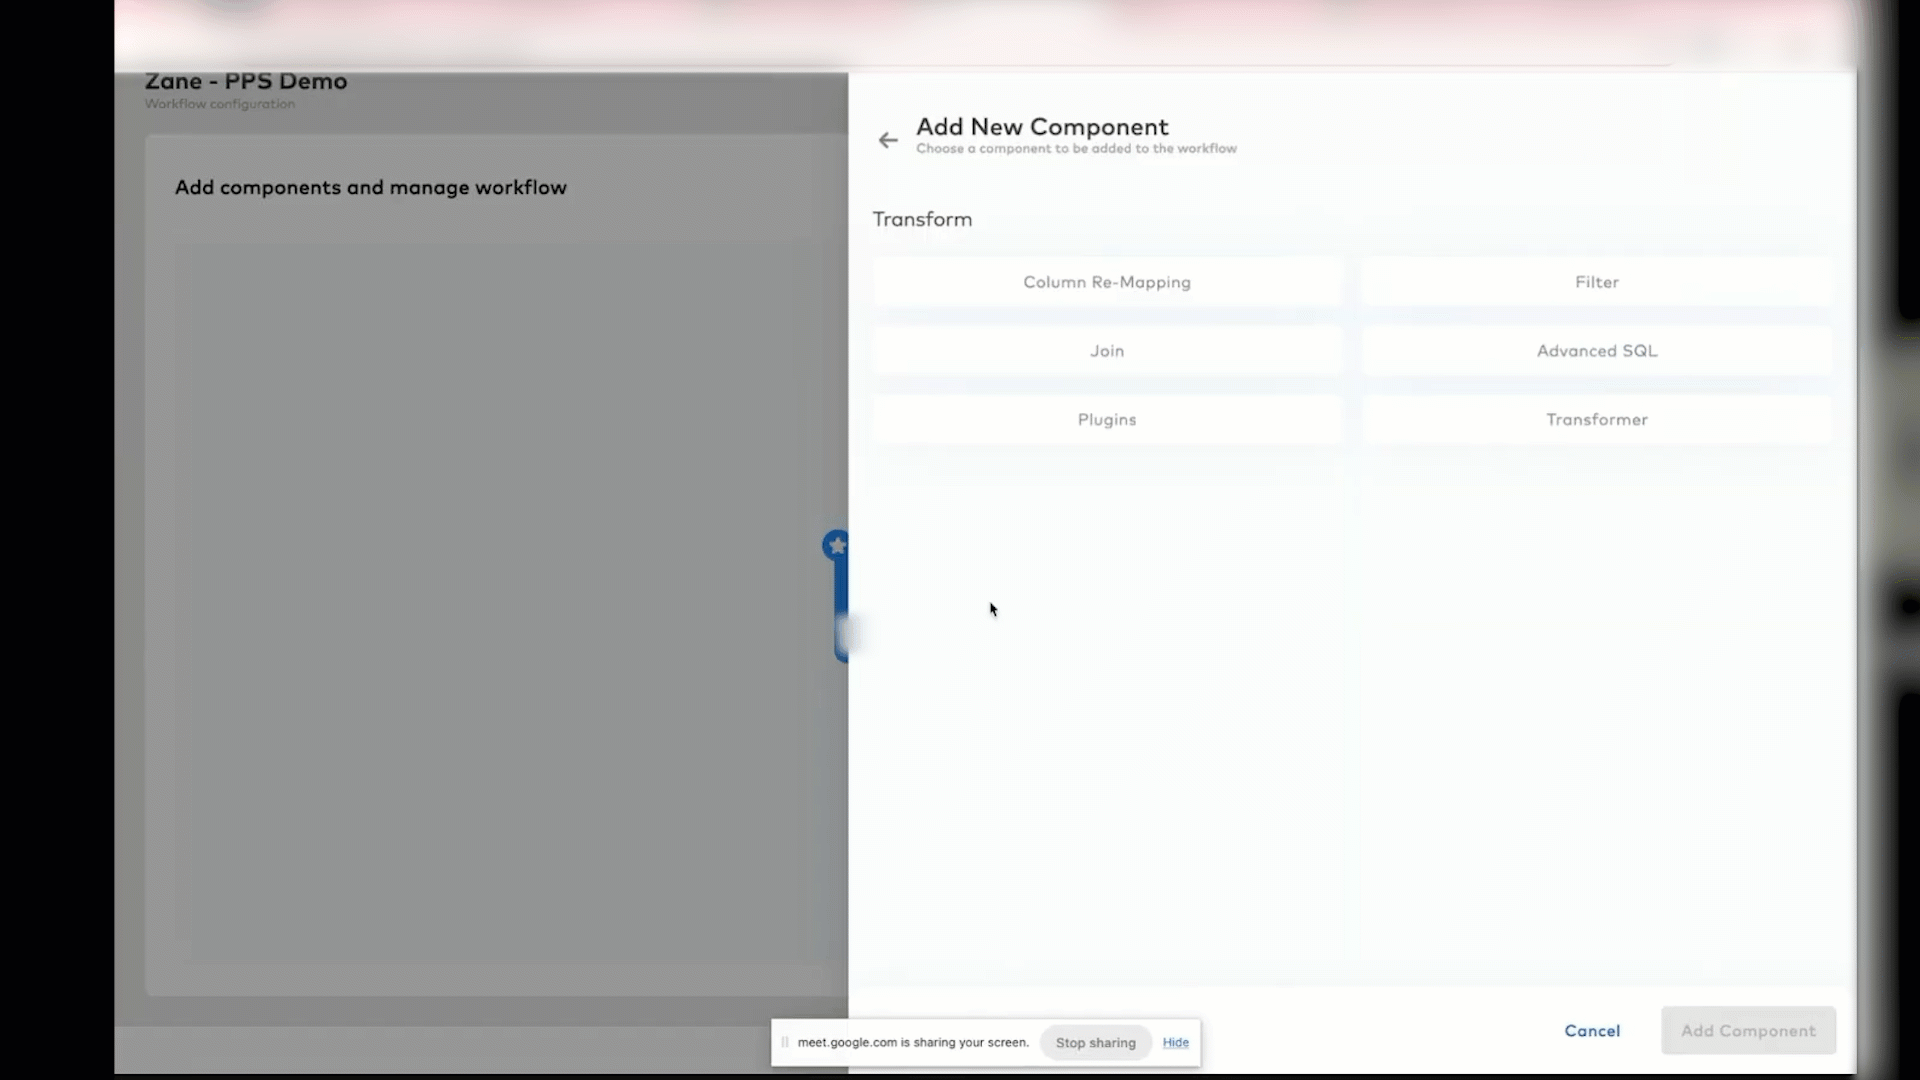Click Hide on the screen sharing banner

pyautogui.click(x=1175, y=1042)
